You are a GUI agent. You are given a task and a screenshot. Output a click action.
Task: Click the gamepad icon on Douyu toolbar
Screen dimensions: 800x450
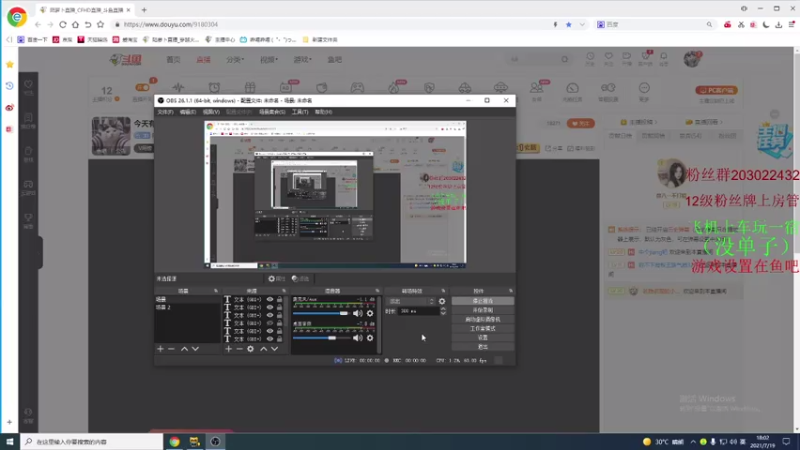click(357, 88)
